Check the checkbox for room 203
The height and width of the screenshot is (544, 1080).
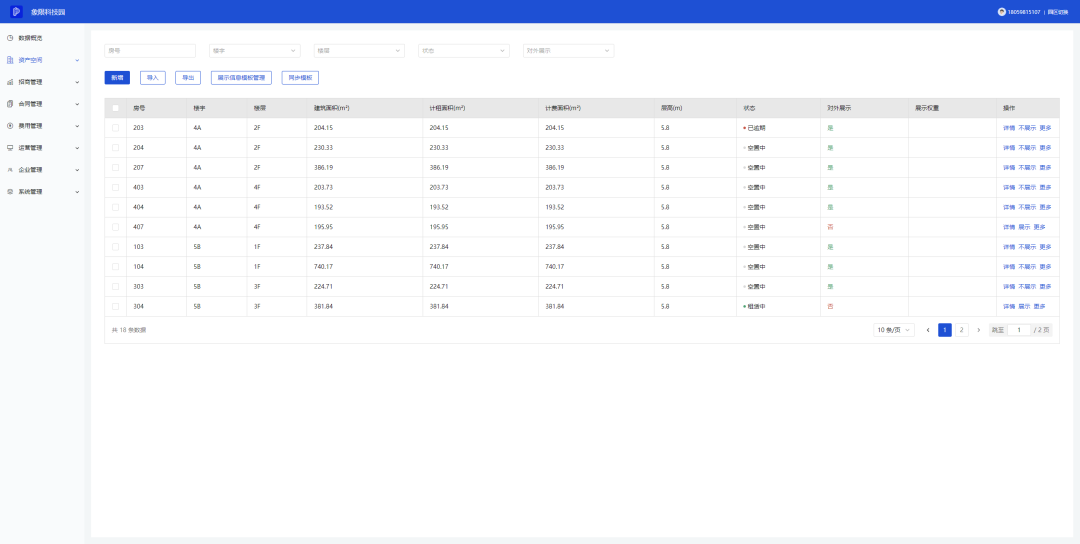click(115, 128)
